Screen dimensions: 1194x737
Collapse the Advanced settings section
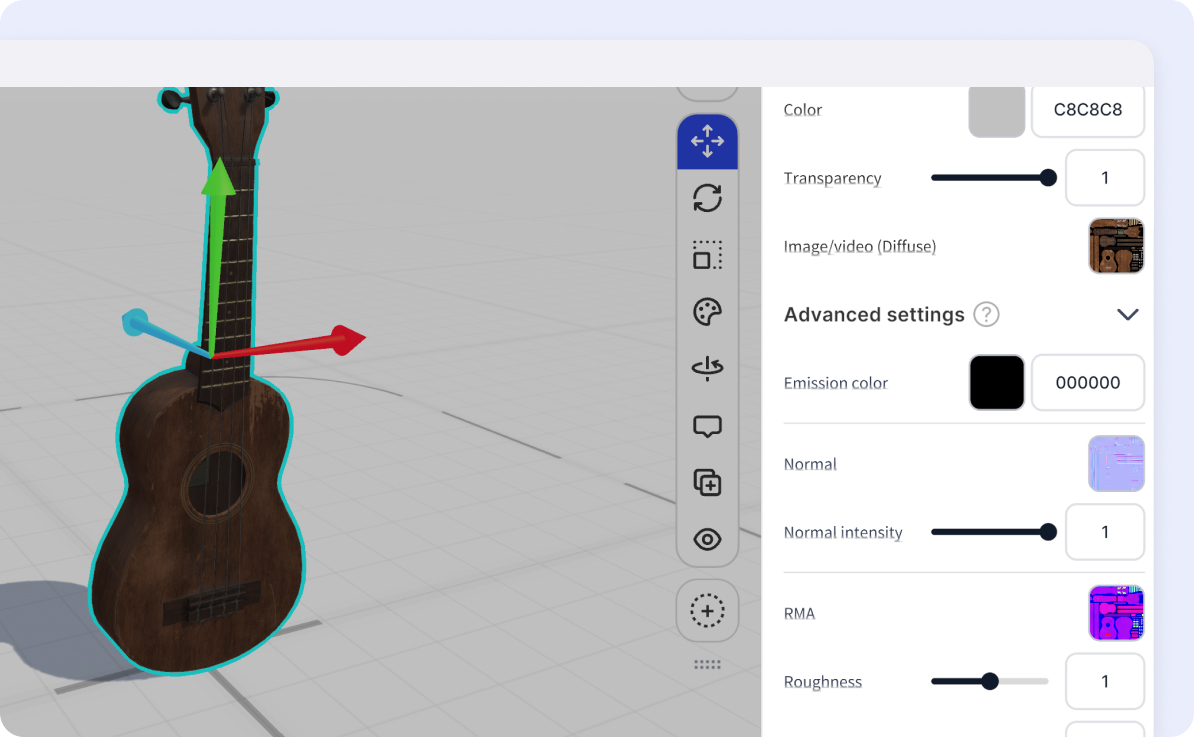click(x=1128, y=314)
